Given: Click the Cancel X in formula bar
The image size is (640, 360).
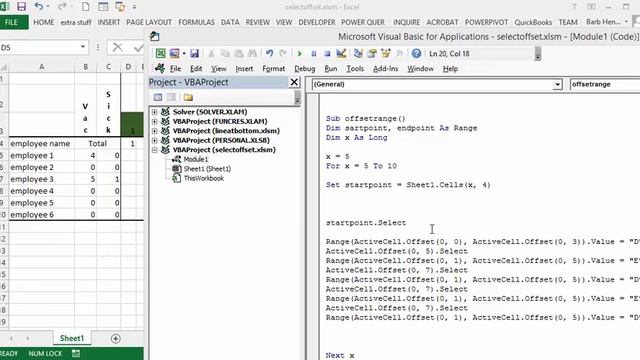Looking at the screenshot, I should tap(118, 48).
